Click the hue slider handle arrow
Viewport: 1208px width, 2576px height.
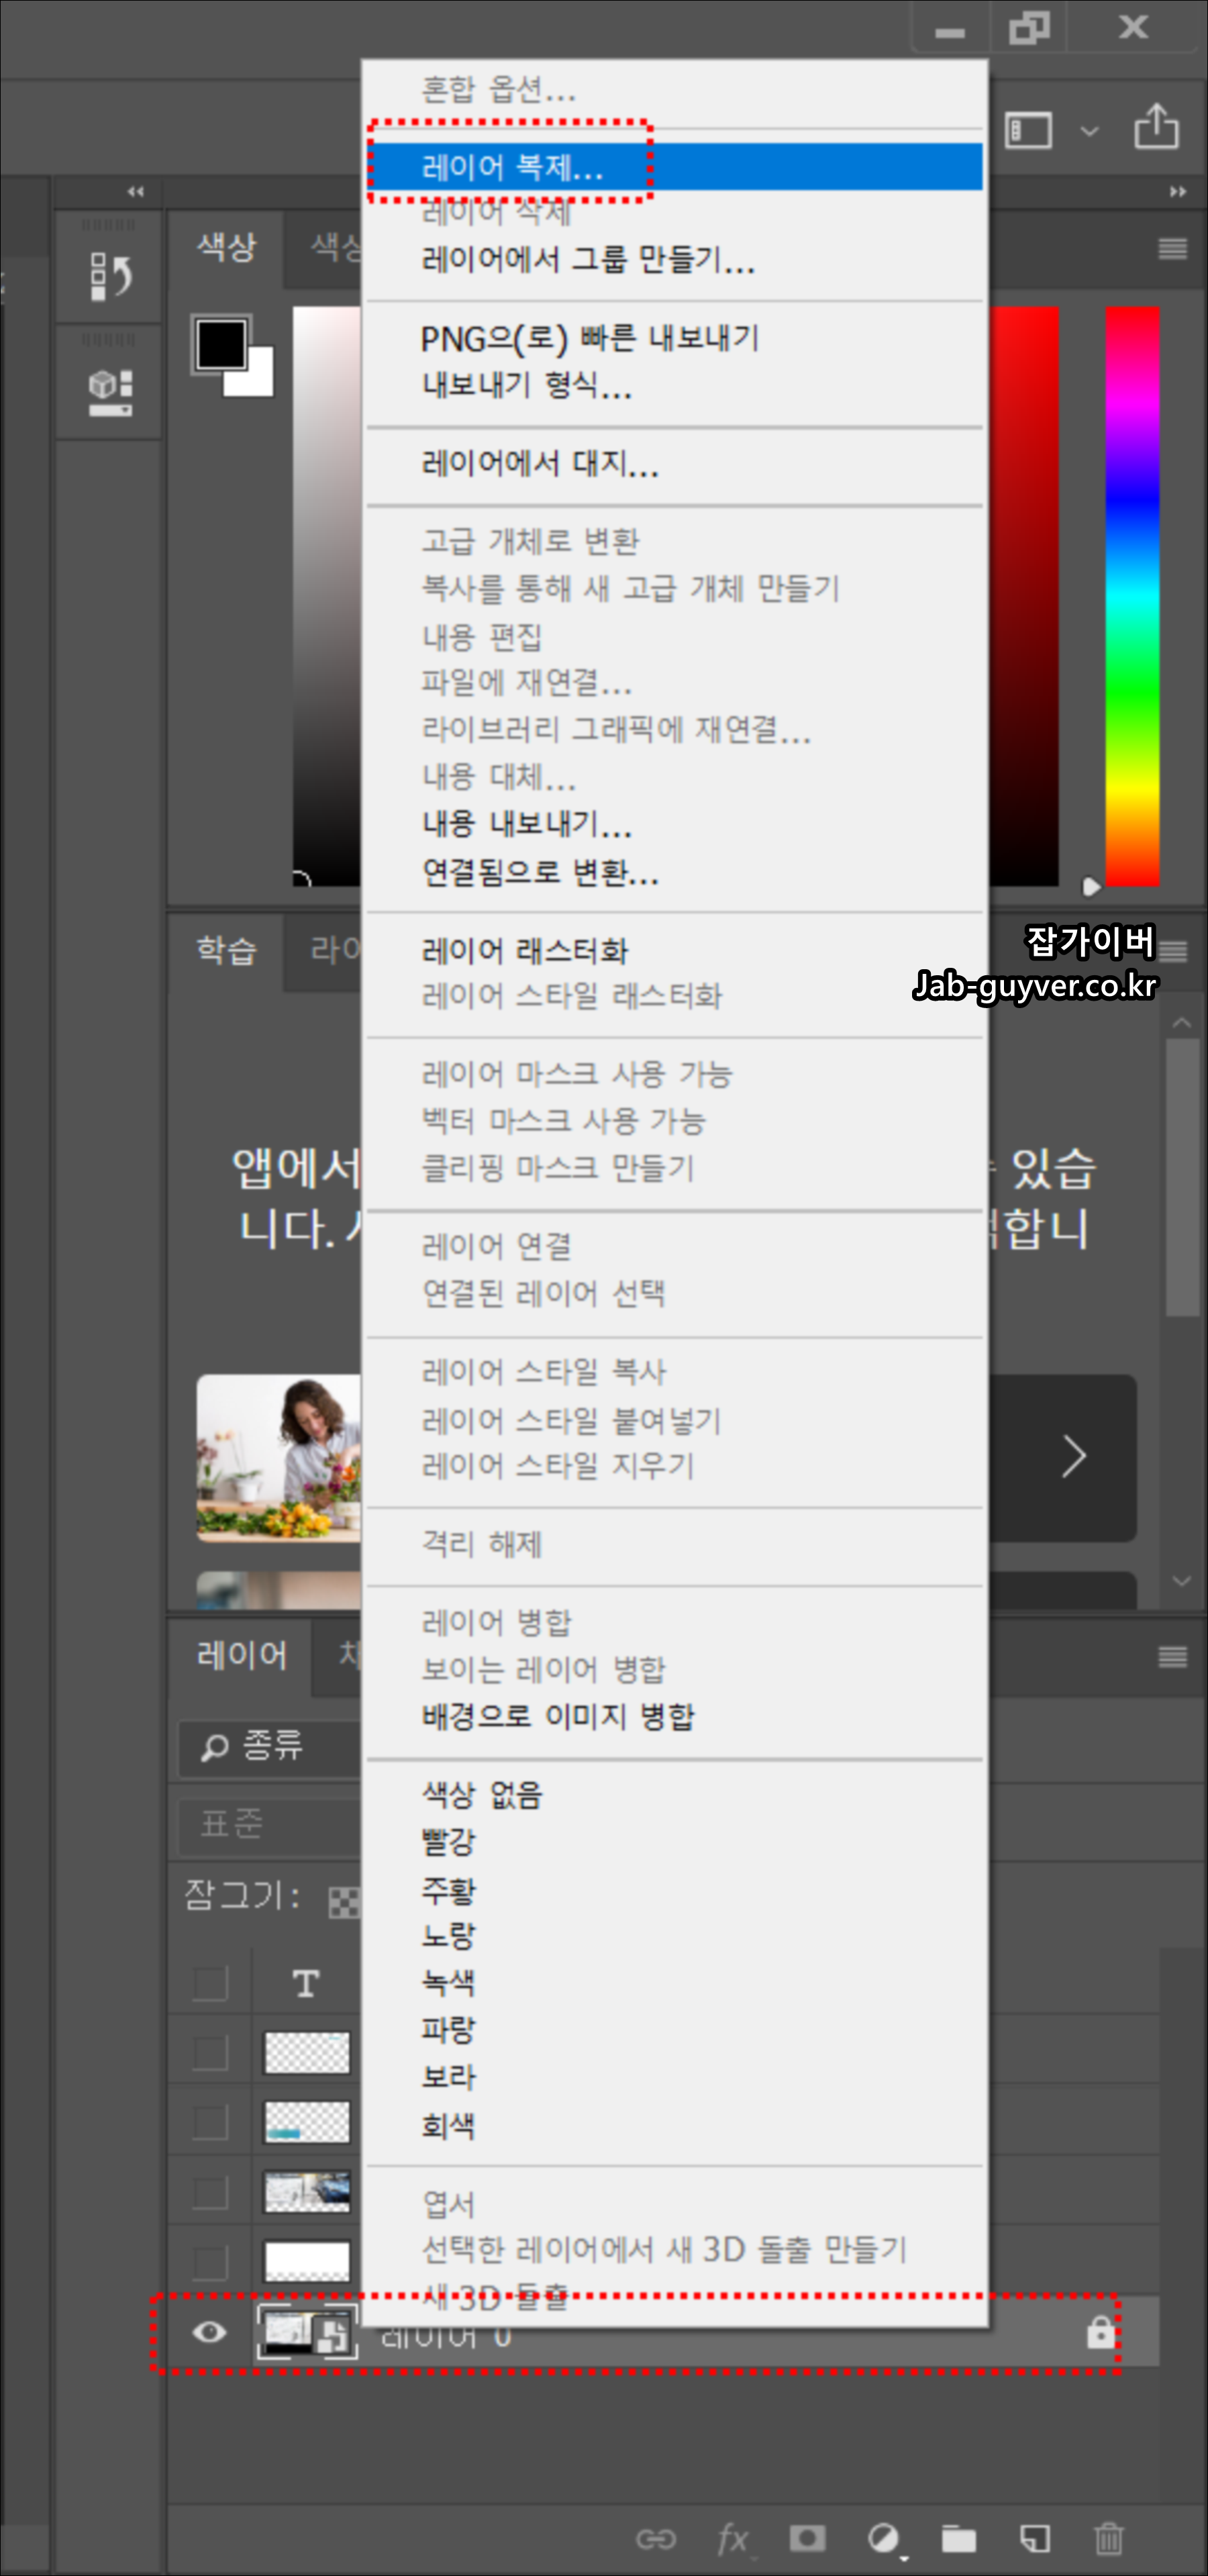[x=1091, y=886]
